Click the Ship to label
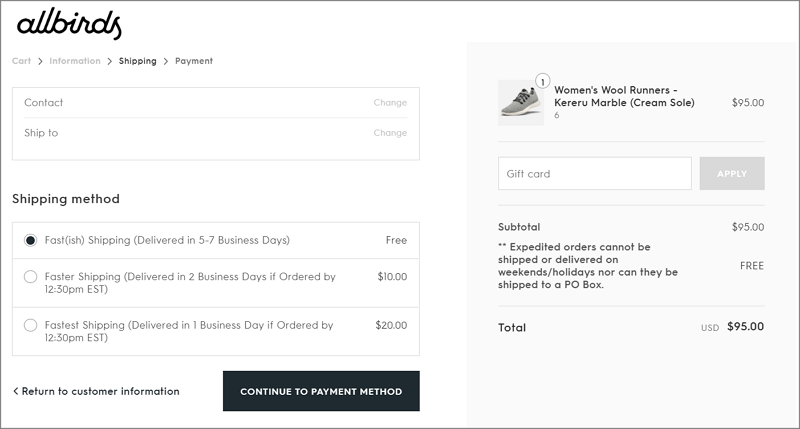Image resolution: width=800 pixels, height=429 pixels. tap(41, 133)
